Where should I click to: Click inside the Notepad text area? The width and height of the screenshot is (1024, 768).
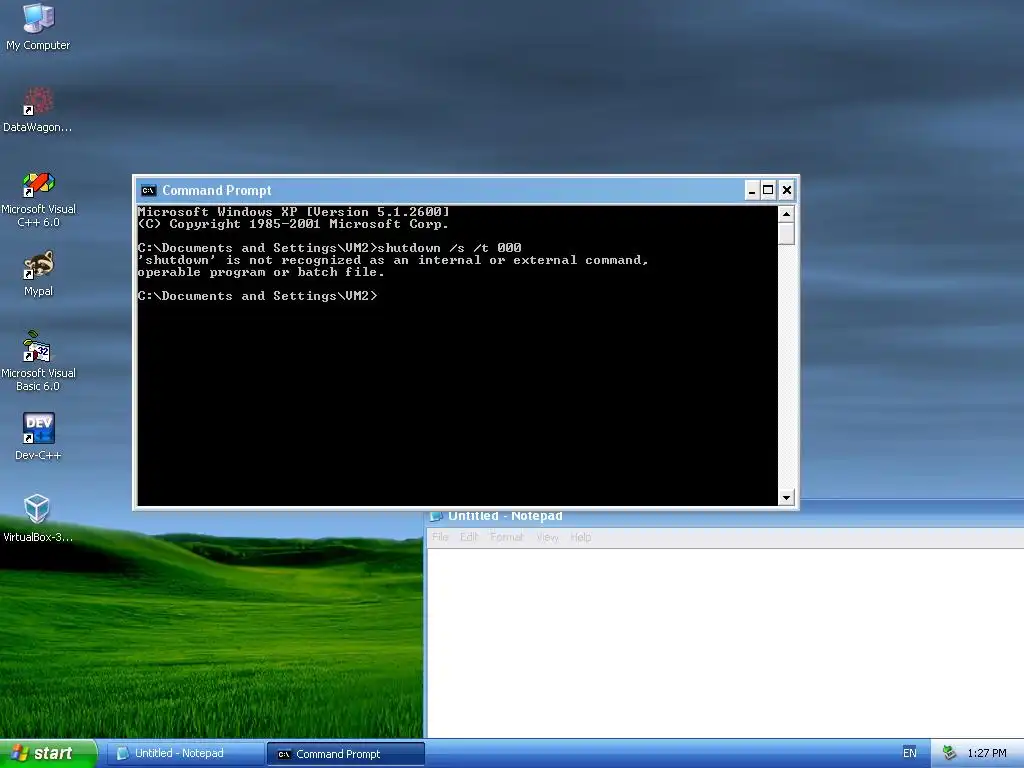725,643
